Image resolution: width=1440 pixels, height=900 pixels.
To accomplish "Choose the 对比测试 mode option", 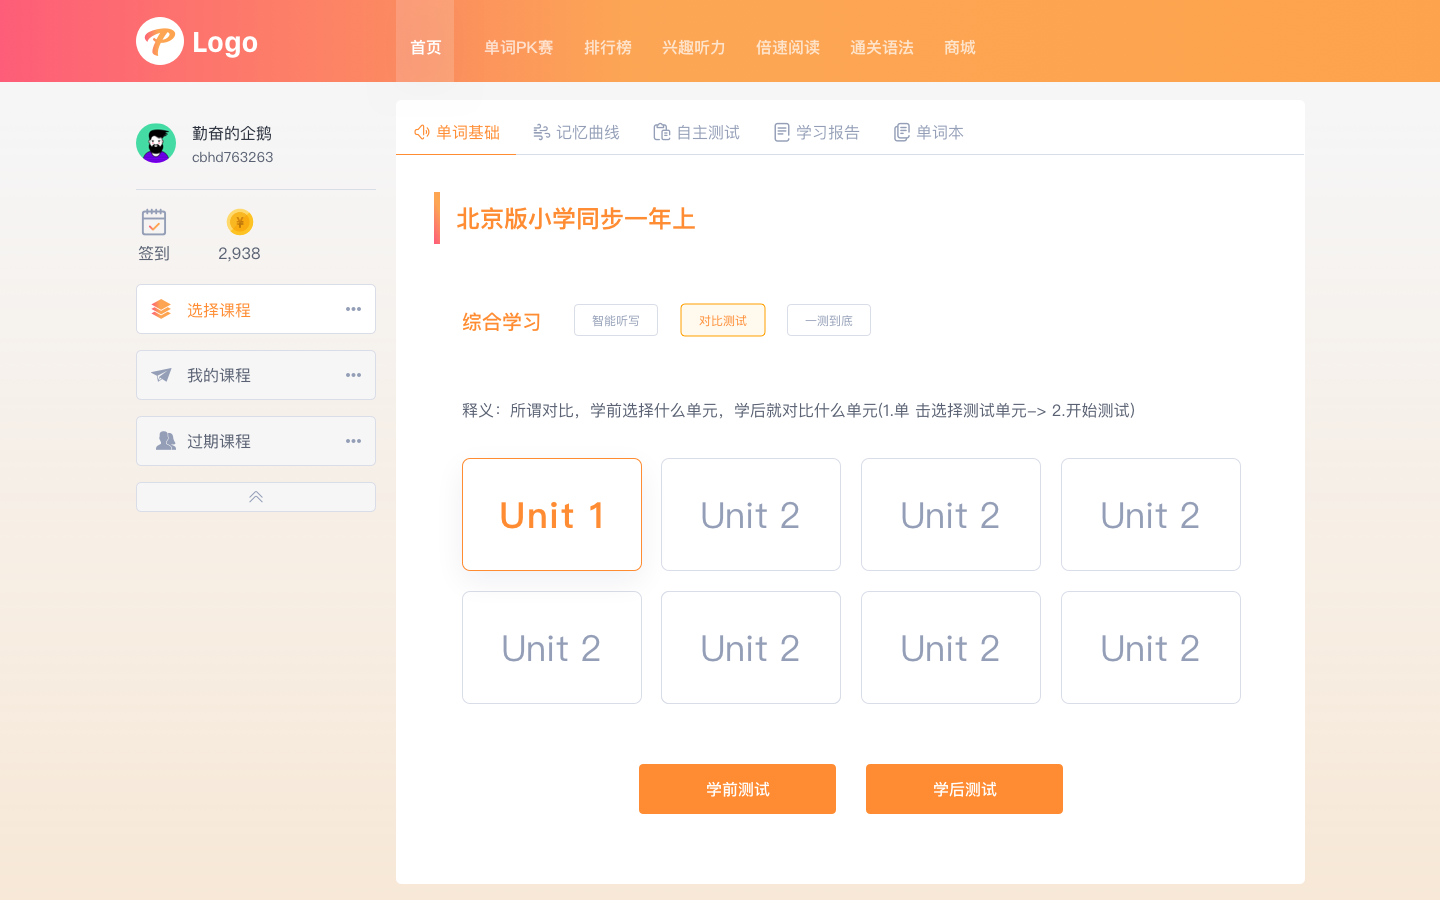I will coord(723,320).
